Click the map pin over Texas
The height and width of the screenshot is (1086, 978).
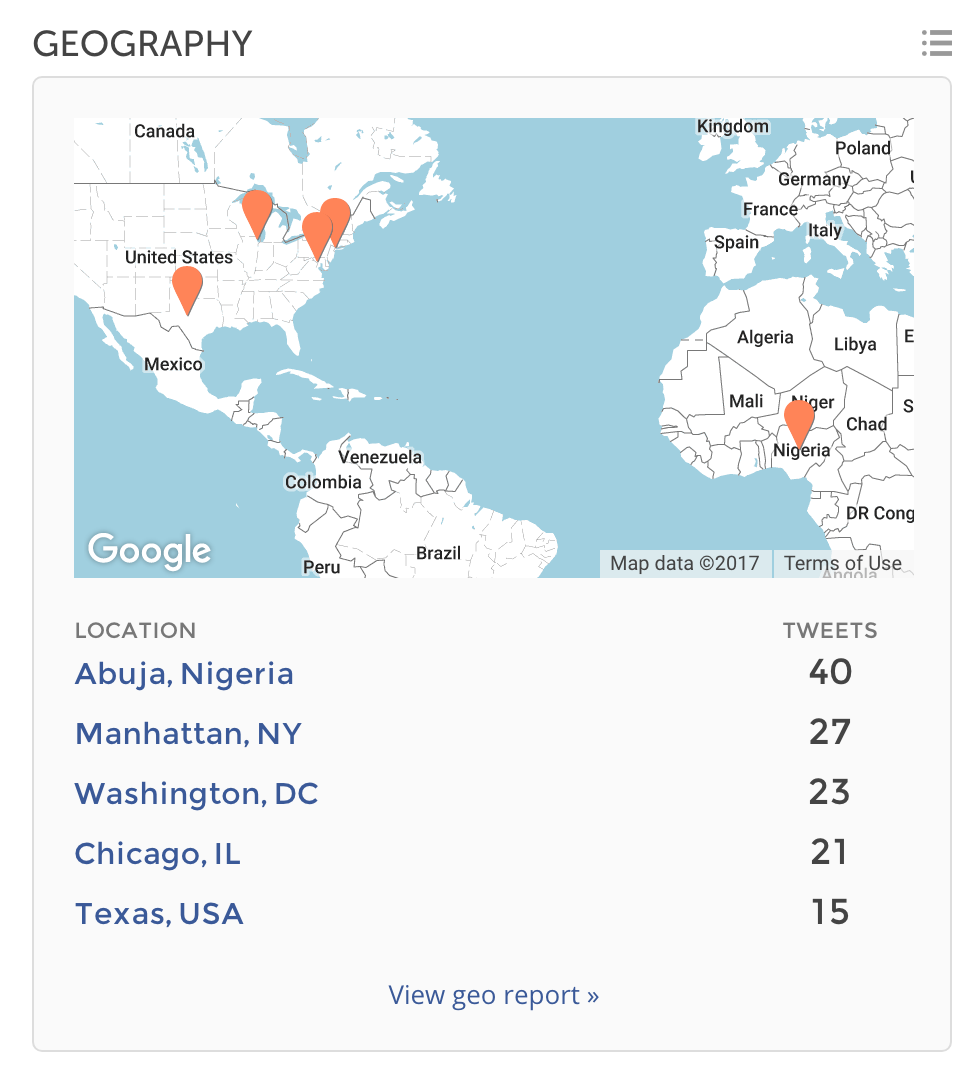(187, 287)
